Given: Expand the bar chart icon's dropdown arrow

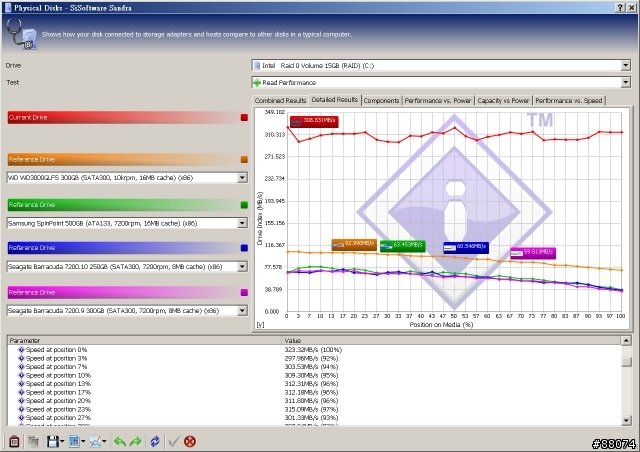Looking at the screenshot, I should tap(83, 441).
